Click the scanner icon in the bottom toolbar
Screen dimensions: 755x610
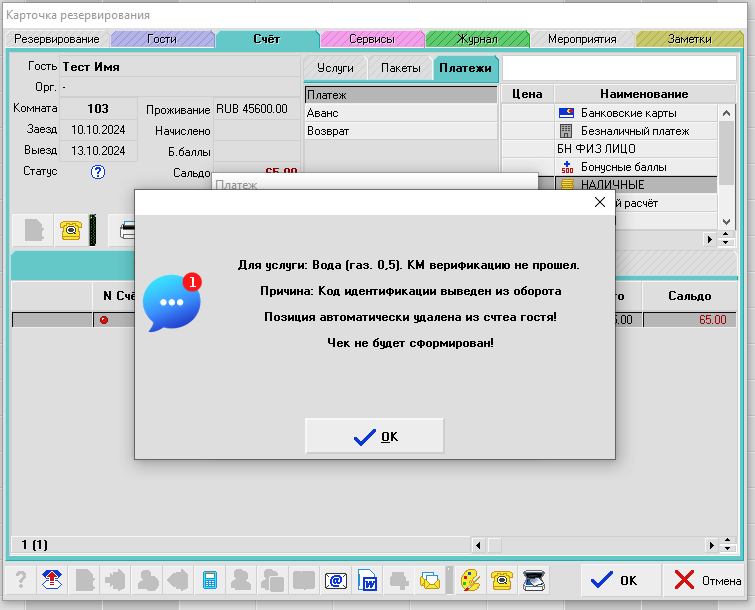pyautogui.click(x=534, y=580)
